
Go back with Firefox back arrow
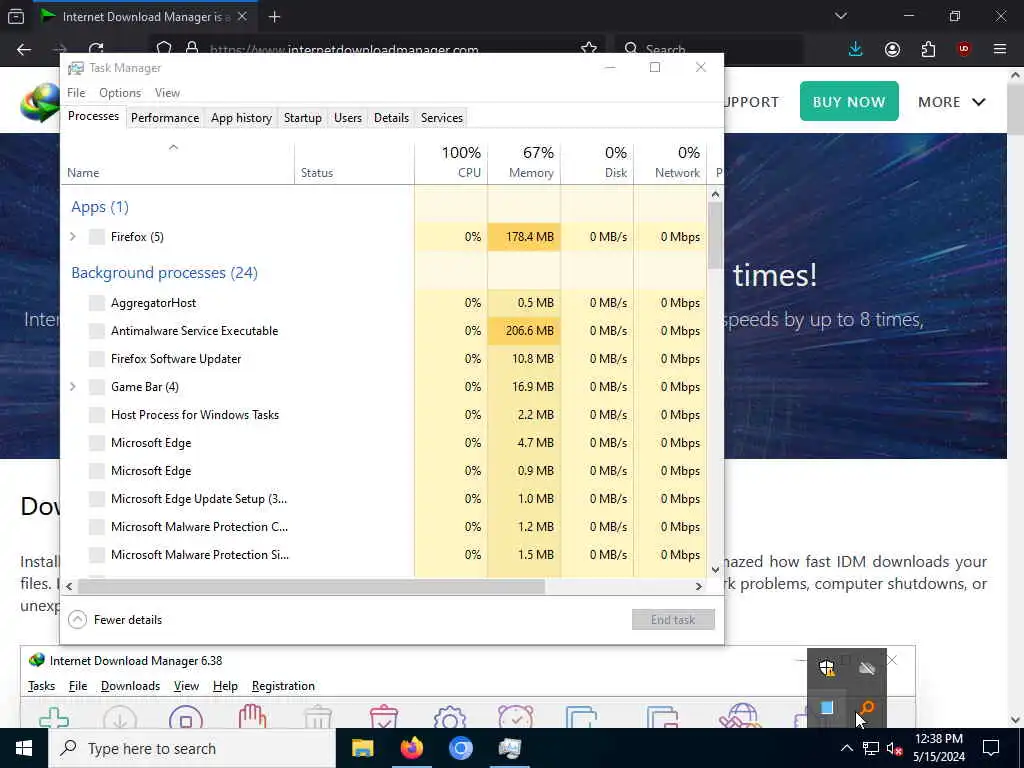pos(24,49)
